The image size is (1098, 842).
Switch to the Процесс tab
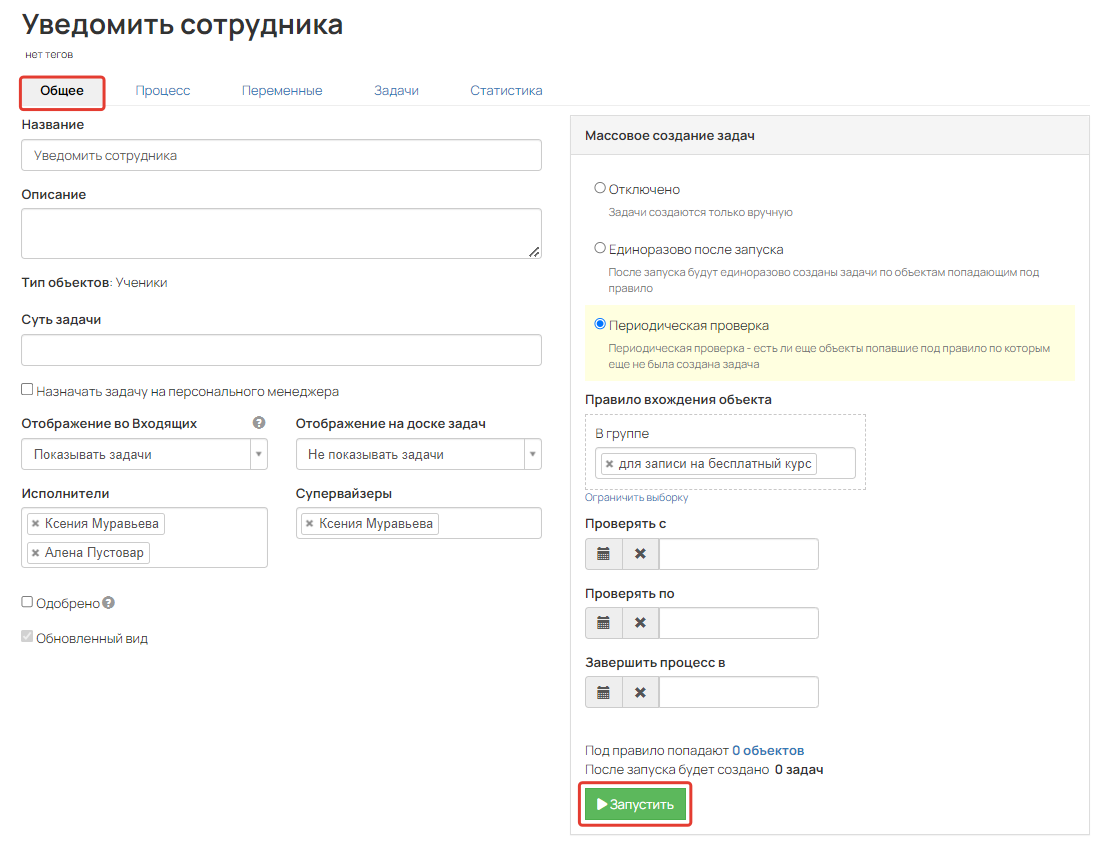[x=163, y=91]
